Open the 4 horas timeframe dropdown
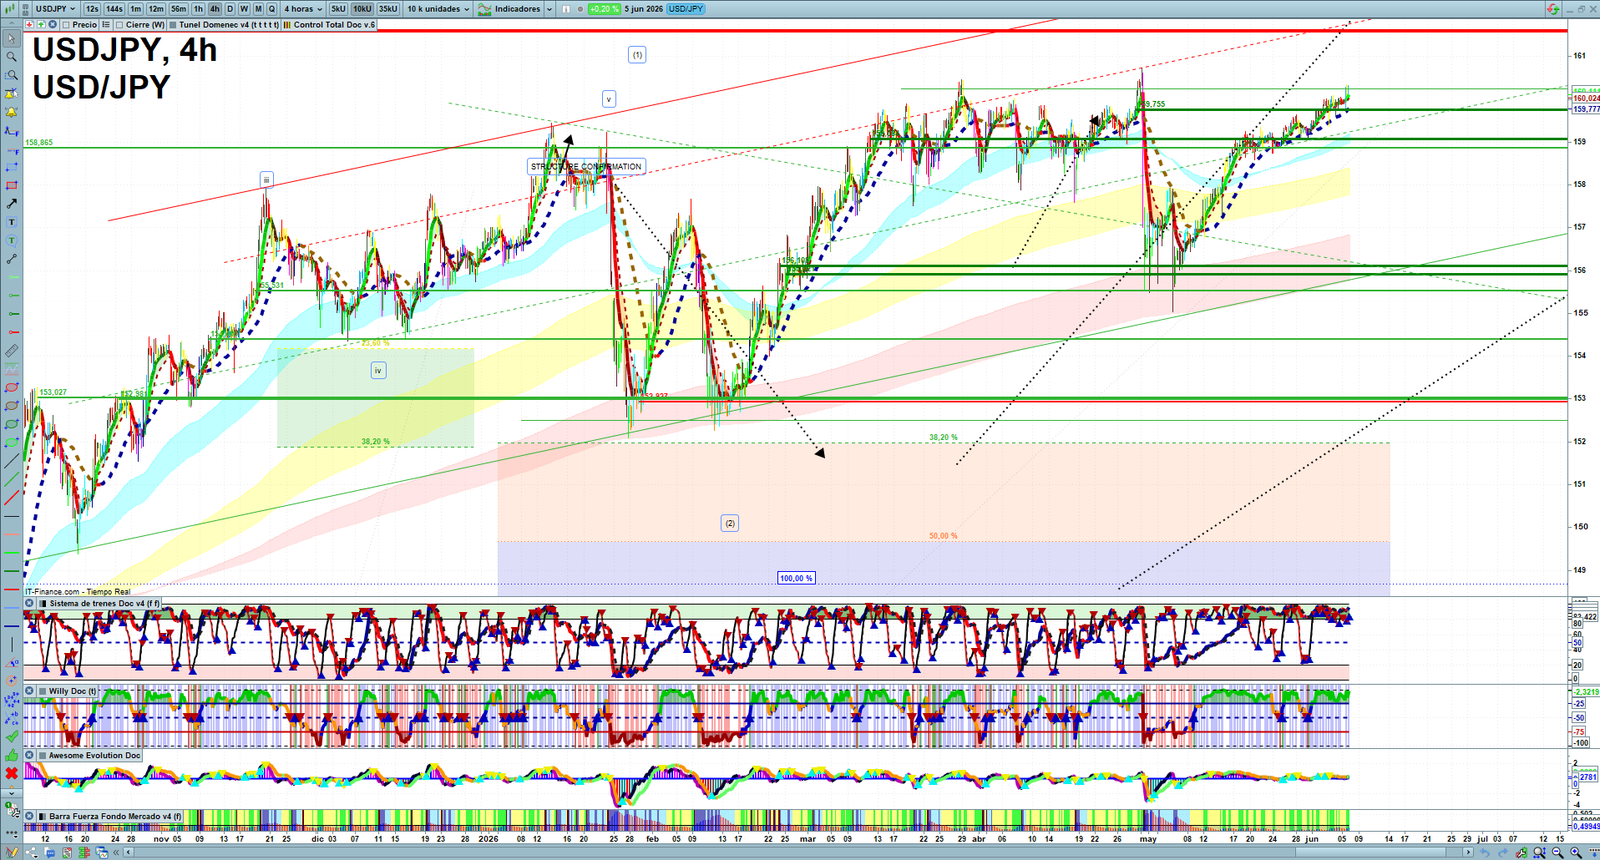The image size is (1600, 860). click(x=303, y=9)
